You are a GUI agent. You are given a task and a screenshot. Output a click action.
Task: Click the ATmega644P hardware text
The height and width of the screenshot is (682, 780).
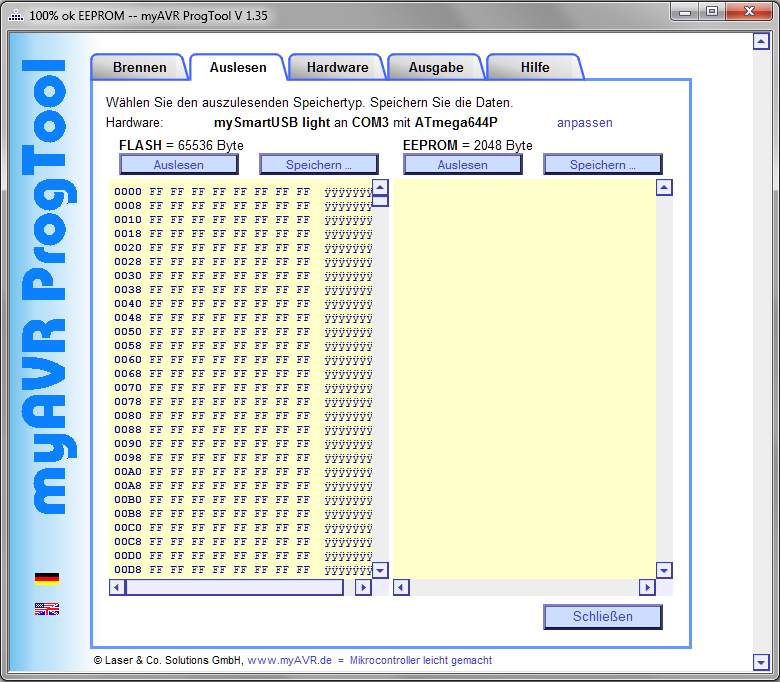[x=456, y=123]
